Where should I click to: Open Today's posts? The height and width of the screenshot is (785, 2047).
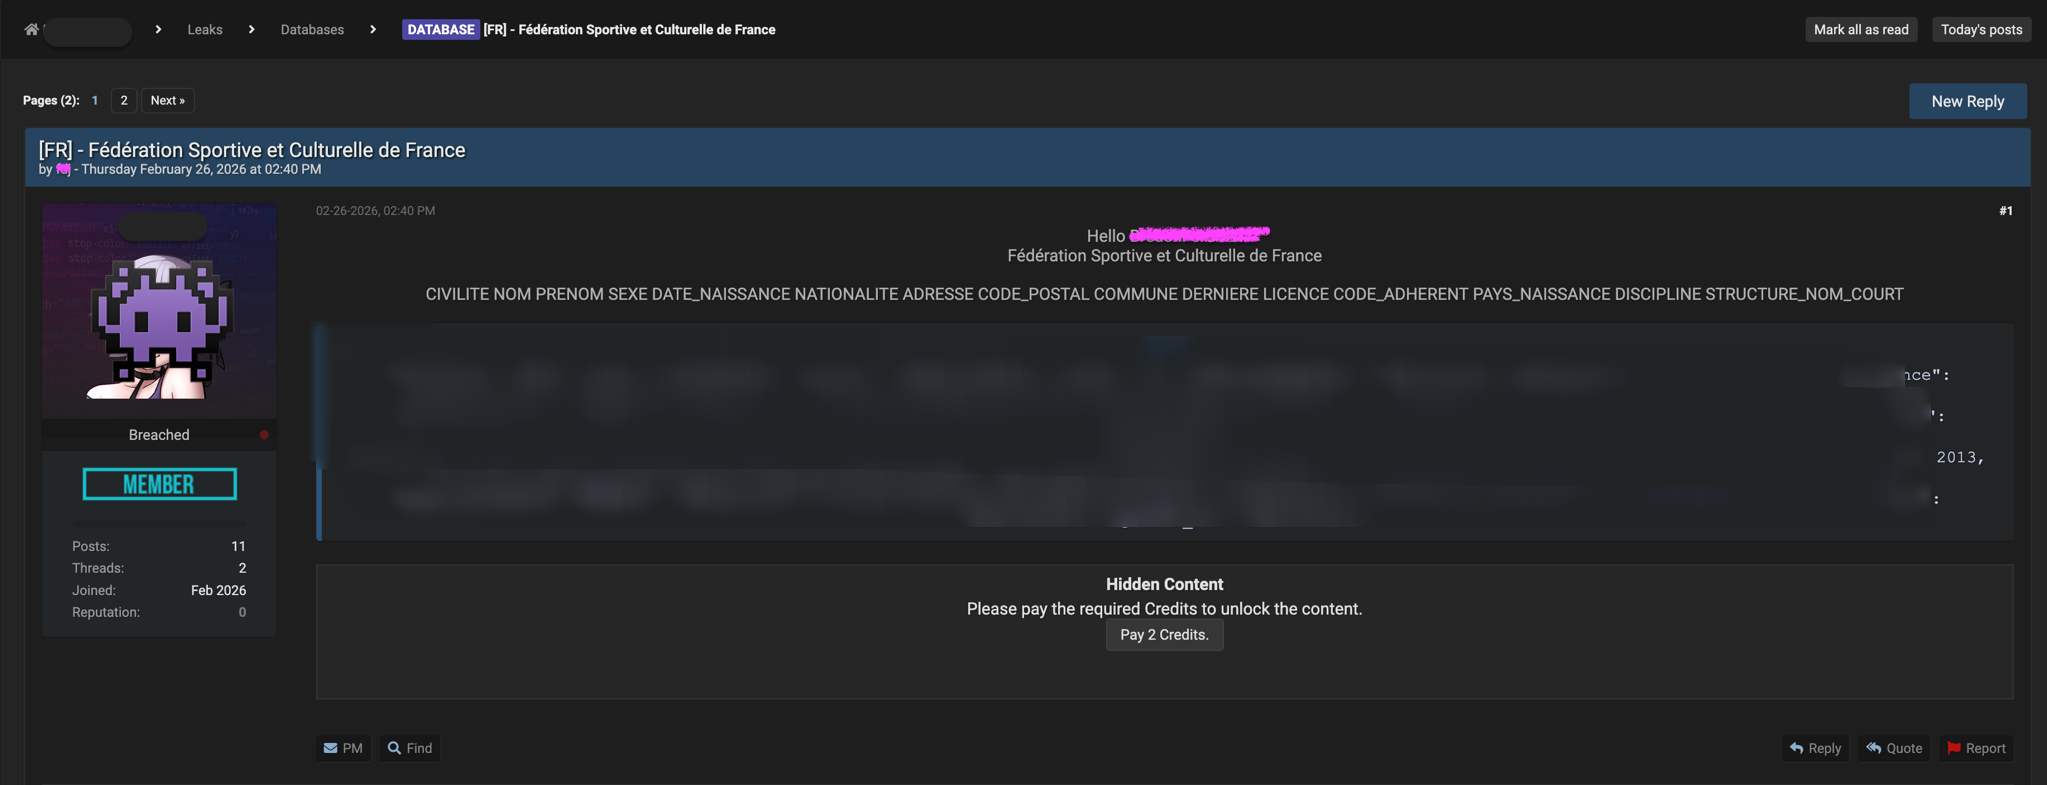tap(1980, 30)
